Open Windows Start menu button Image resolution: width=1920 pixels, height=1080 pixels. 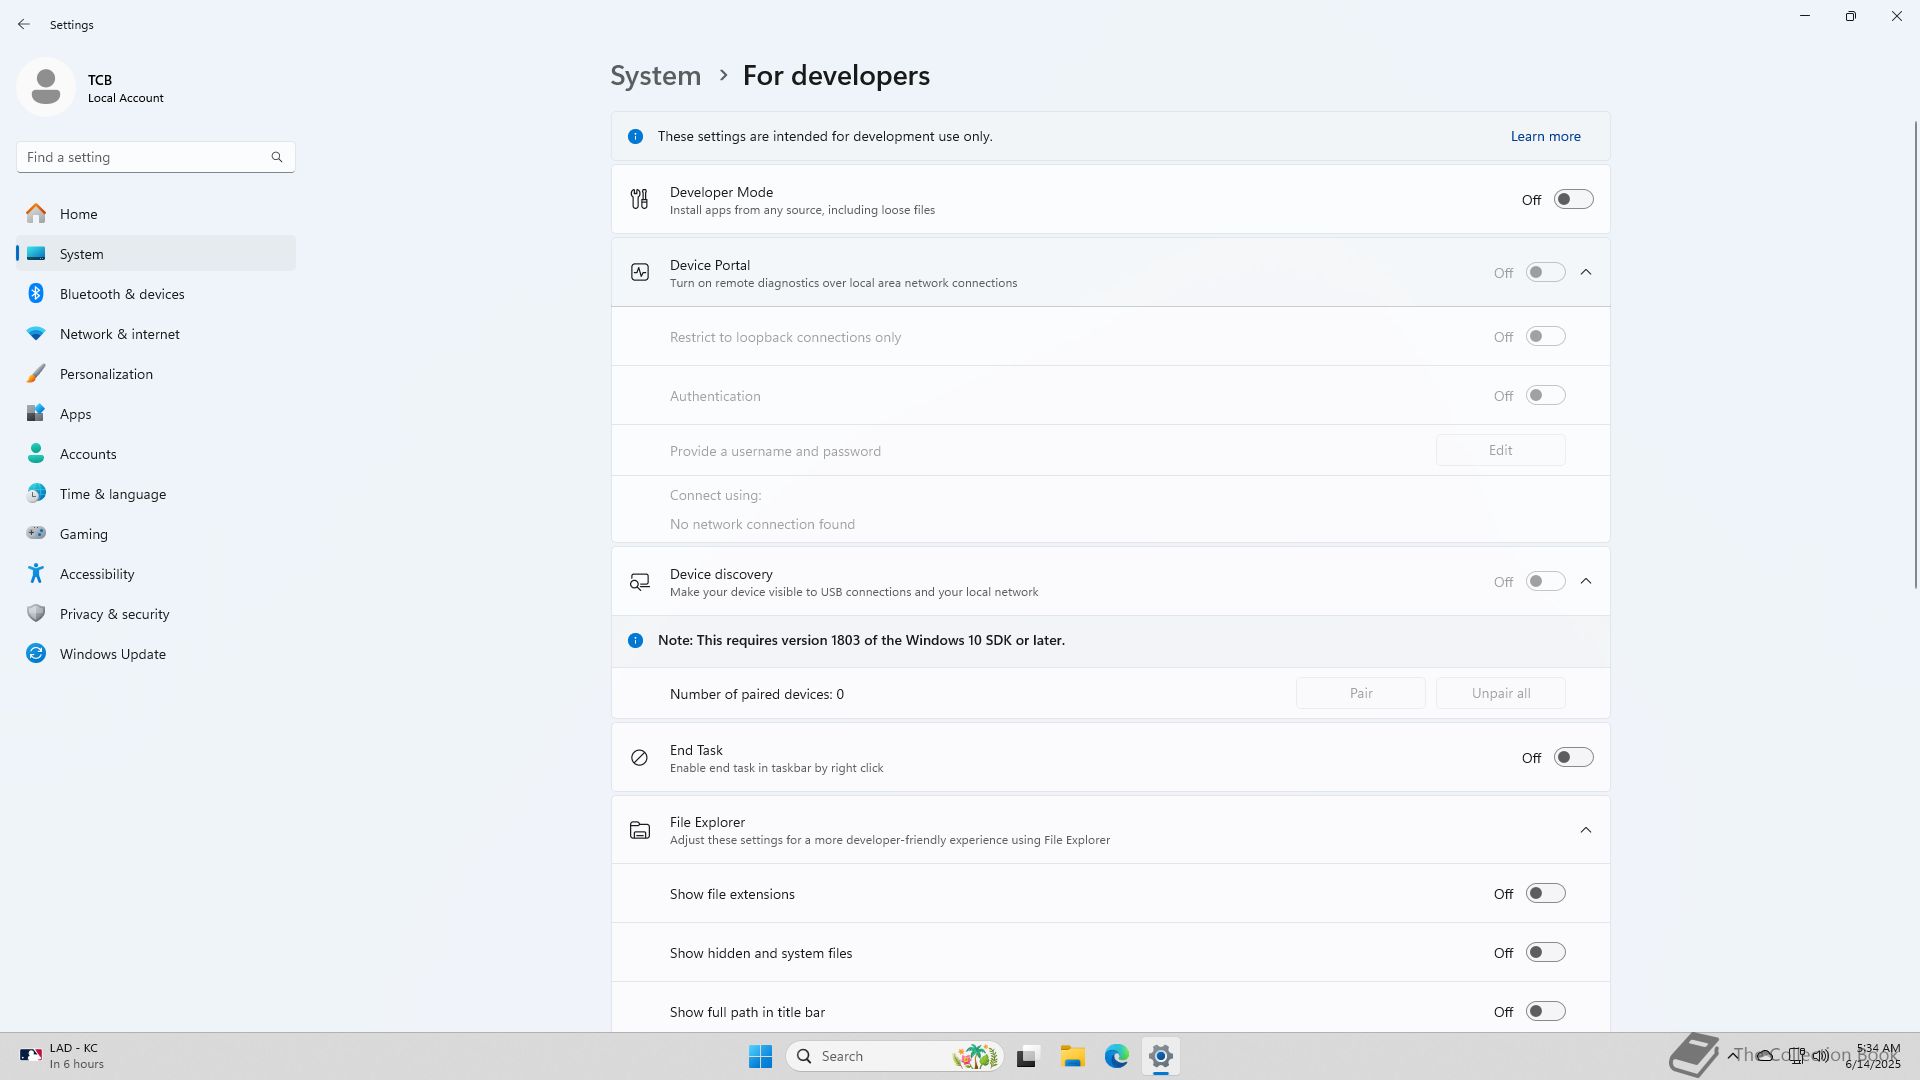[x=760, y=1056]
